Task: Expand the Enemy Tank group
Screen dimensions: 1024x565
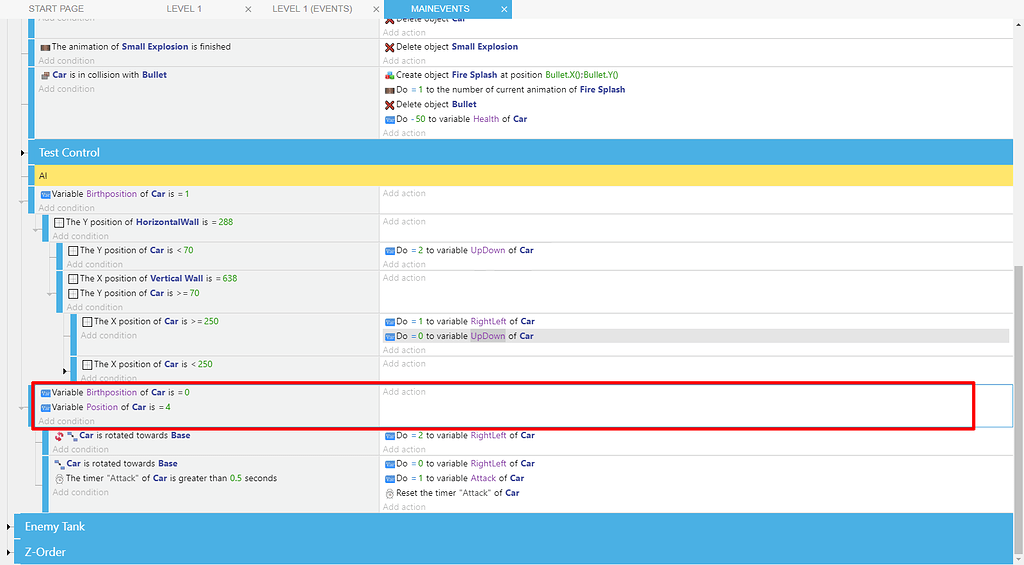Action: [8, 526]
